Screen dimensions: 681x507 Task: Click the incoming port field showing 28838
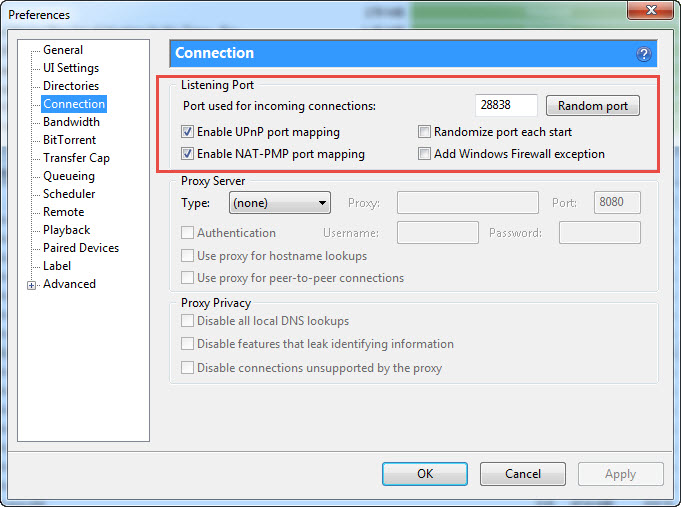[506, 105]
